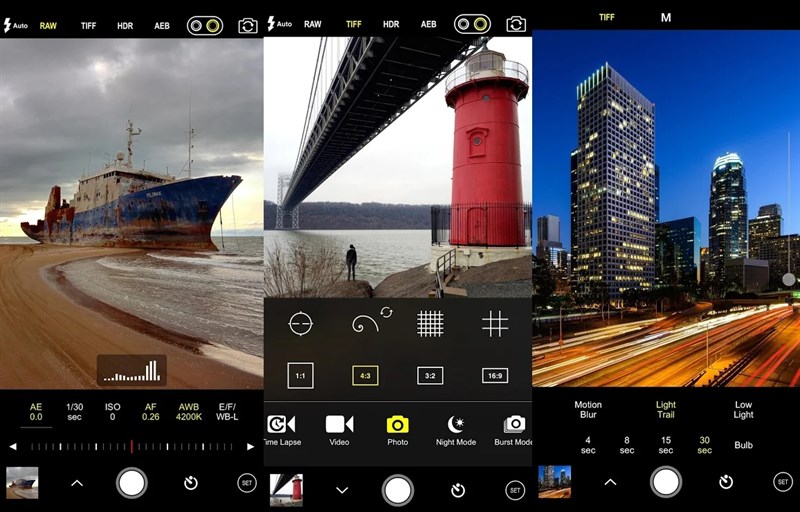Select Light Trail mode
The height and width of the screenshot is (512, 800).
pyautogui.click(x=666, y=409)
